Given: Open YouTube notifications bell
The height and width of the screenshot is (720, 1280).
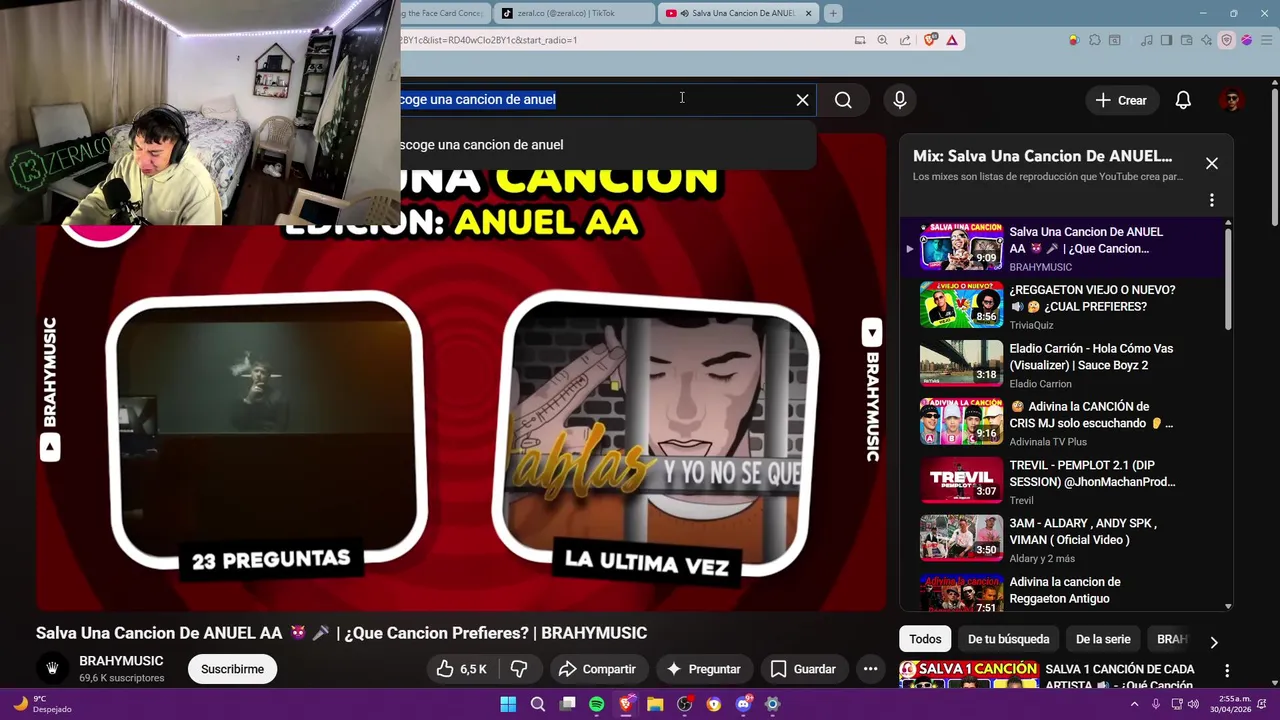Looking at the screenshot, I should coord(1183,100).
